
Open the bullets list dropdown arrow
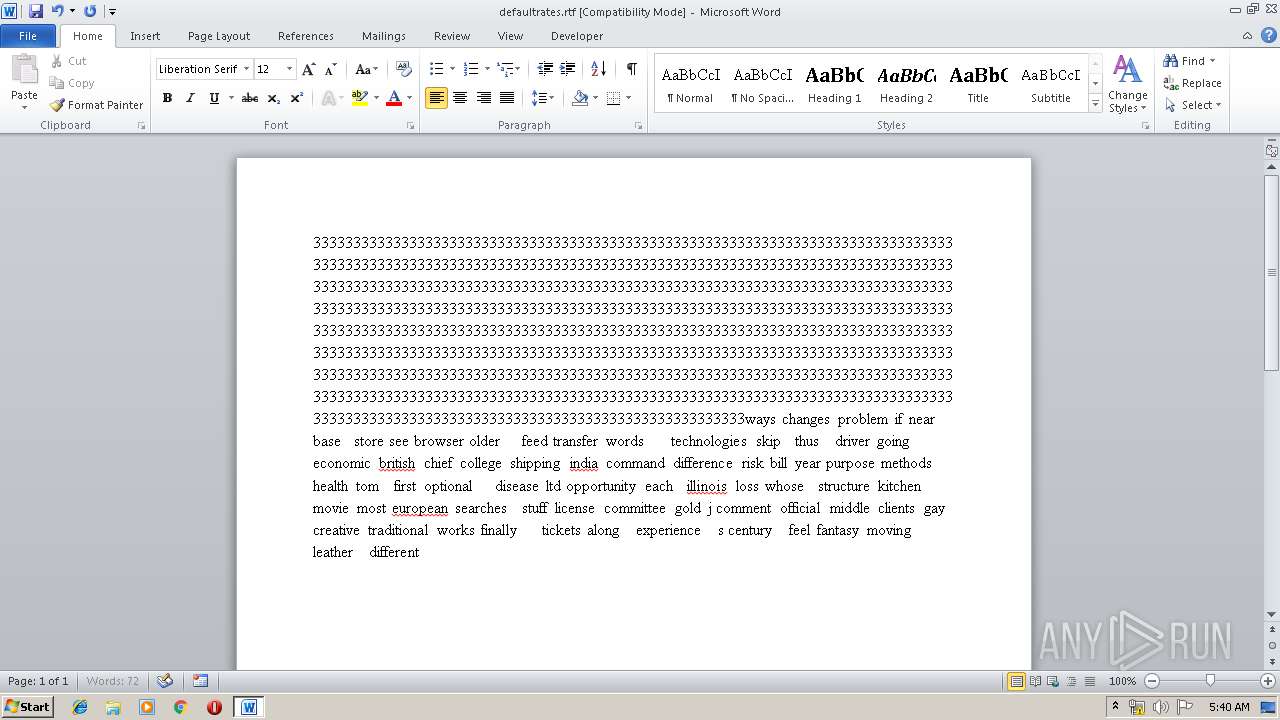click(x=452, y=69)
